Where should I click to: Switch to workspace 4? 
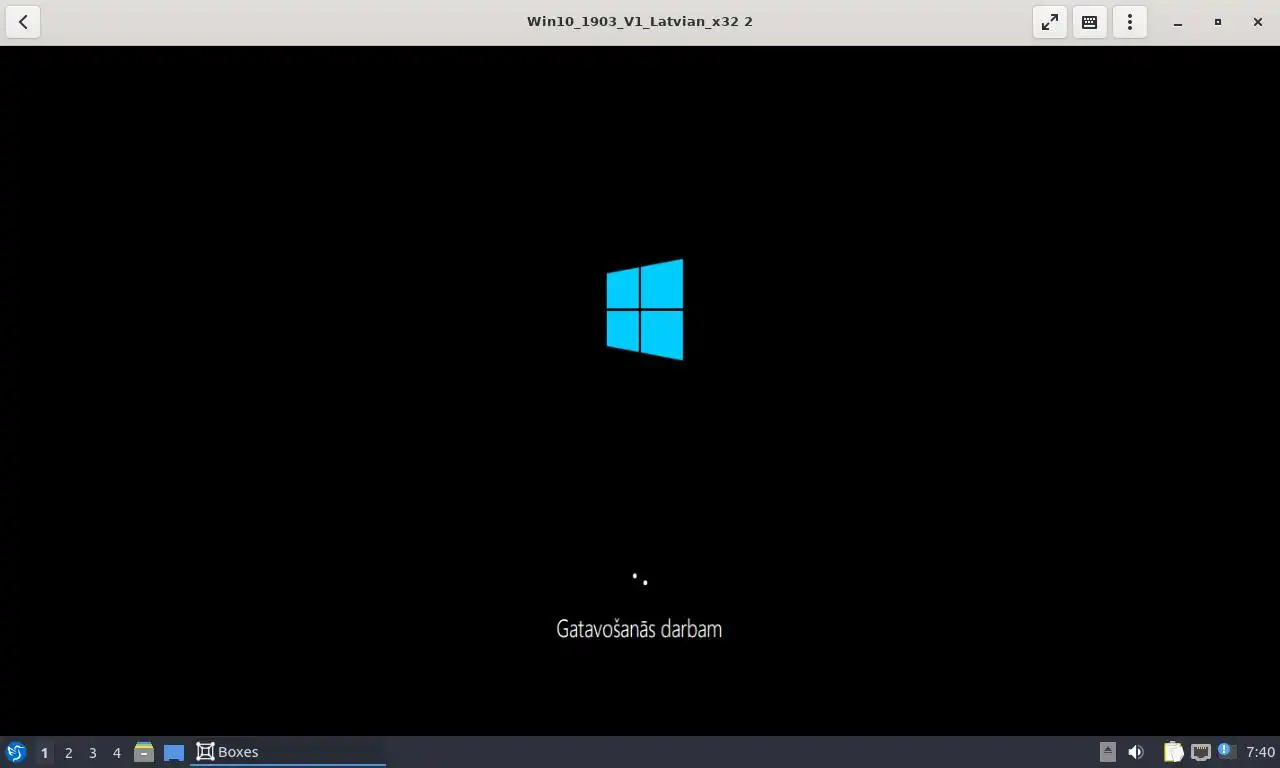pos(117,752)
